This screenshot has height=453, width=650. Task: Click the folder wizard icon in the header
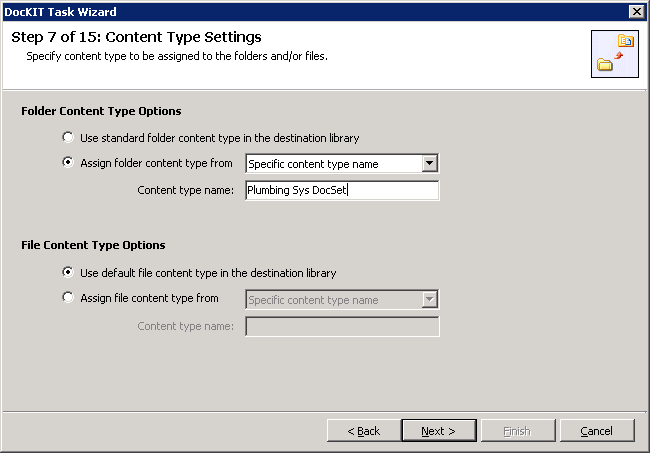click(x=615, y=53)
